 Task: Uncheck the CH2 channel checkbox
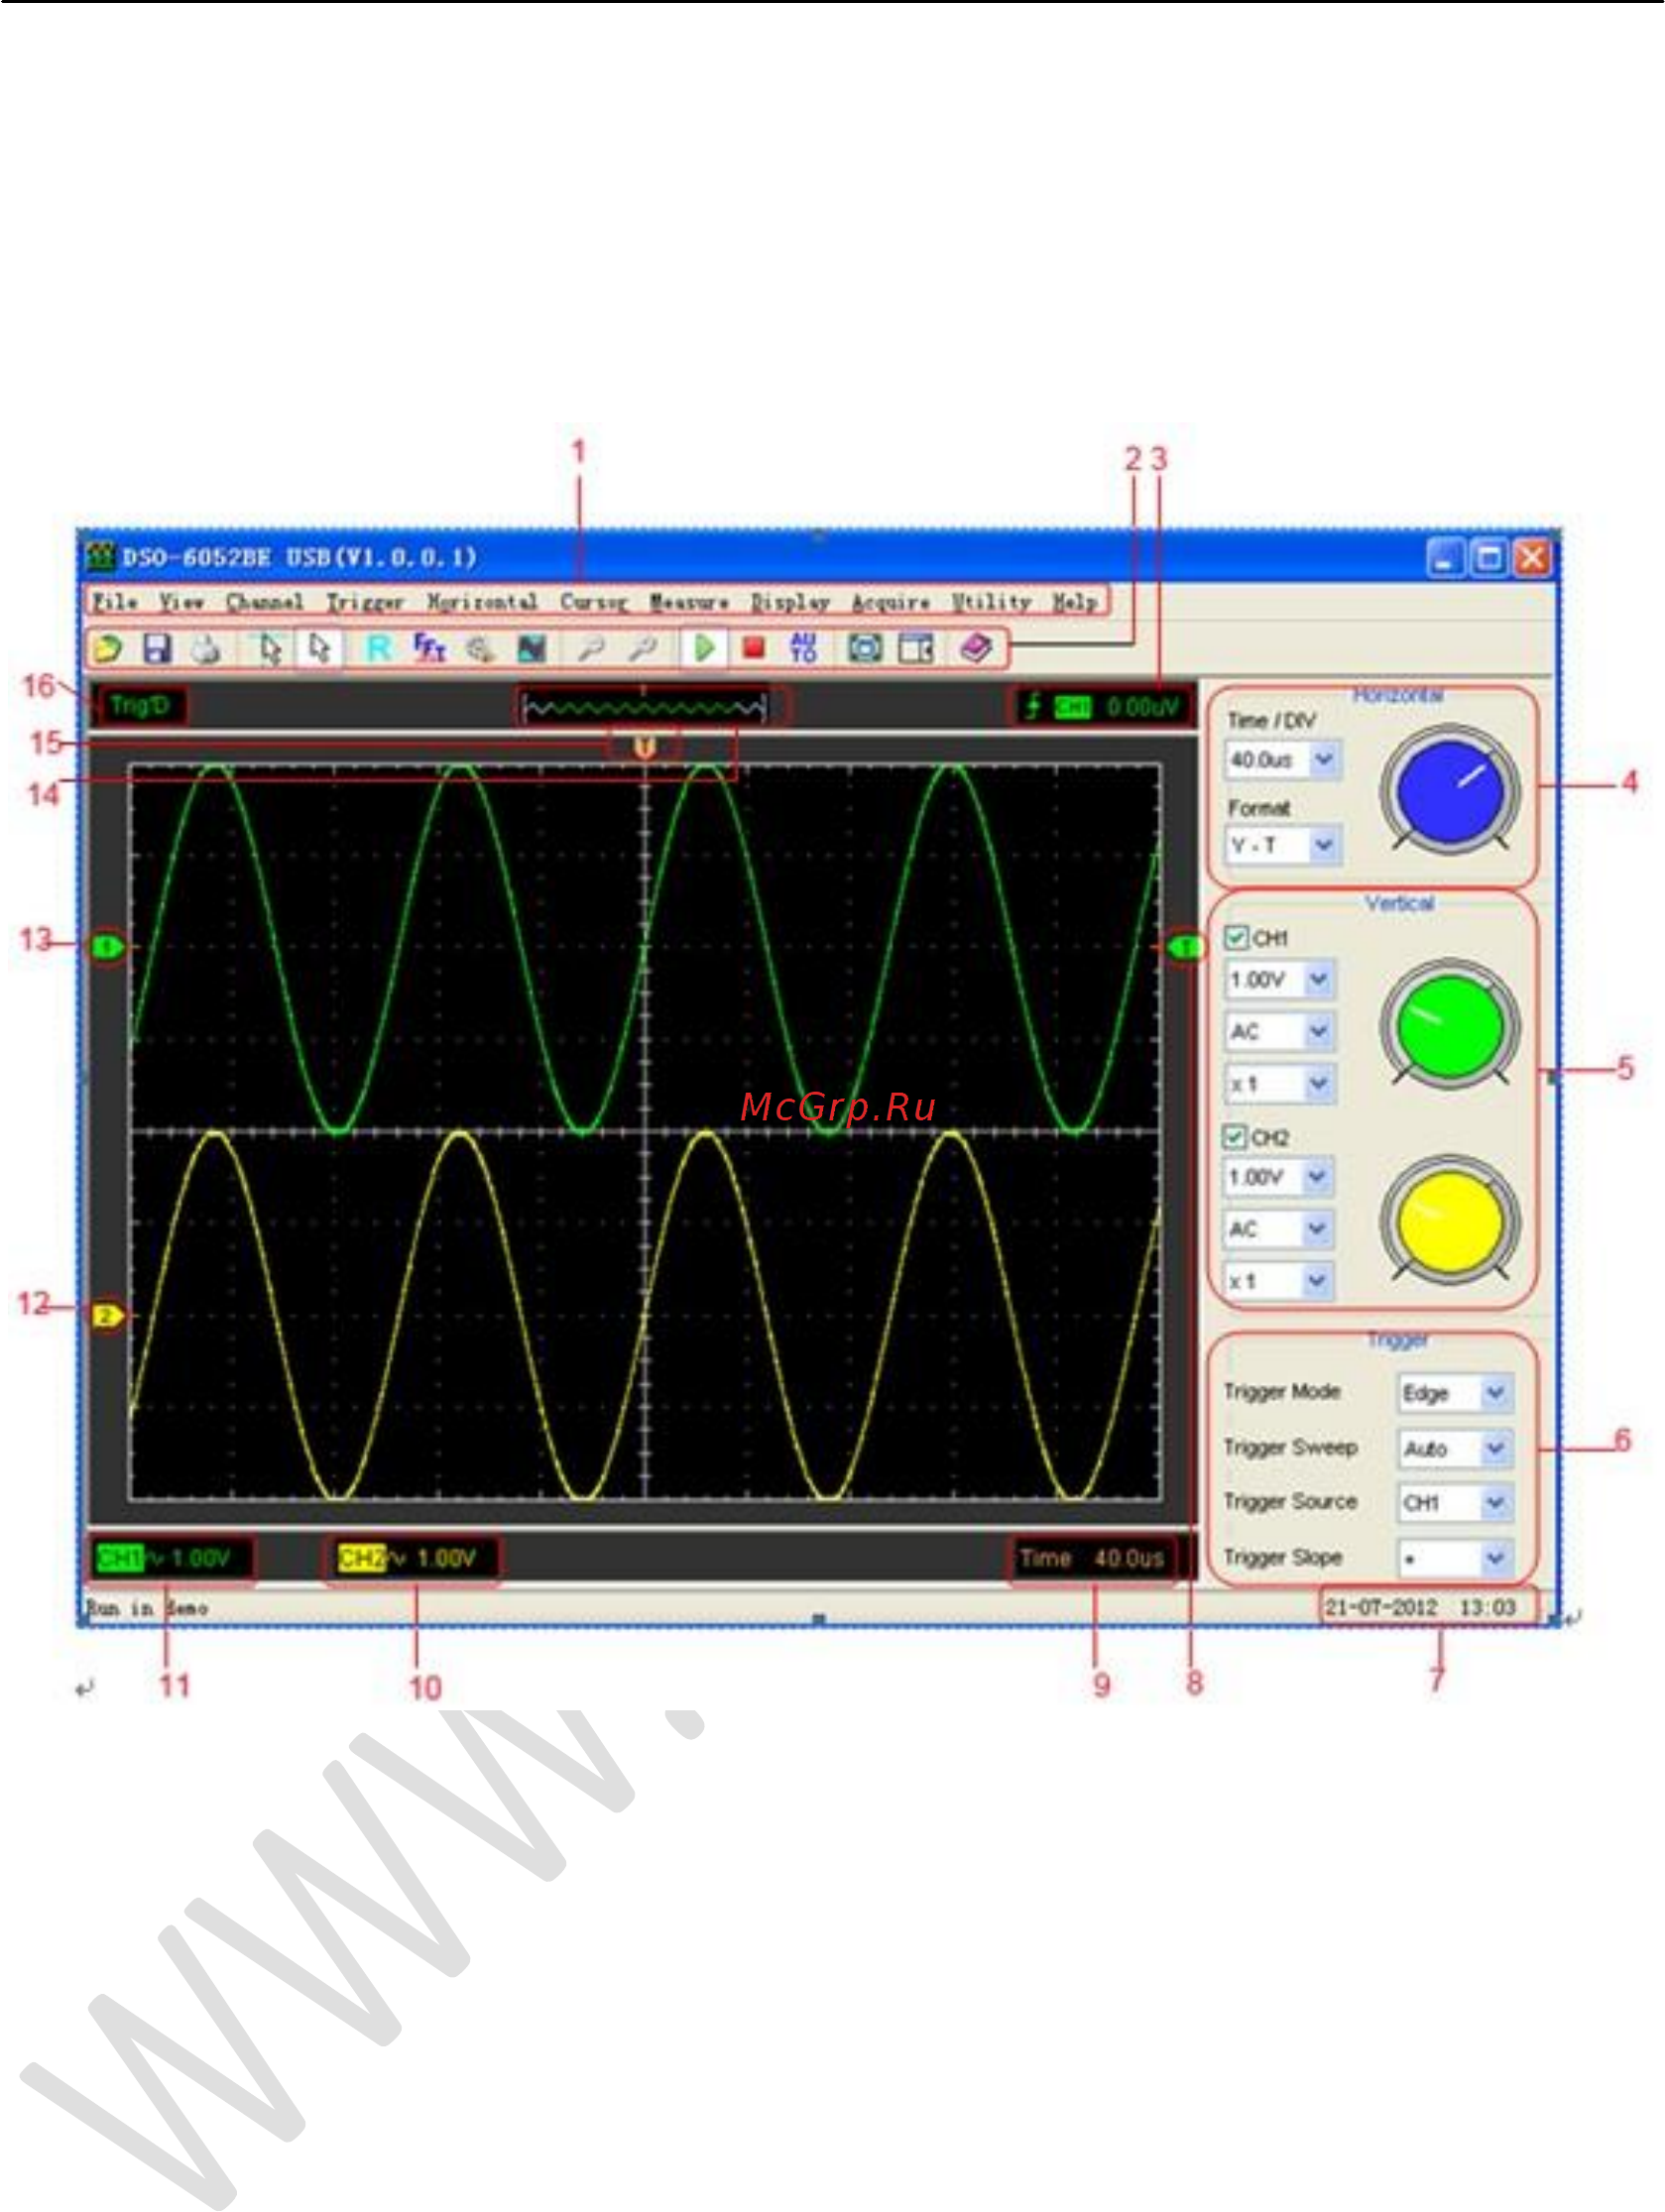point(1235,1136)
